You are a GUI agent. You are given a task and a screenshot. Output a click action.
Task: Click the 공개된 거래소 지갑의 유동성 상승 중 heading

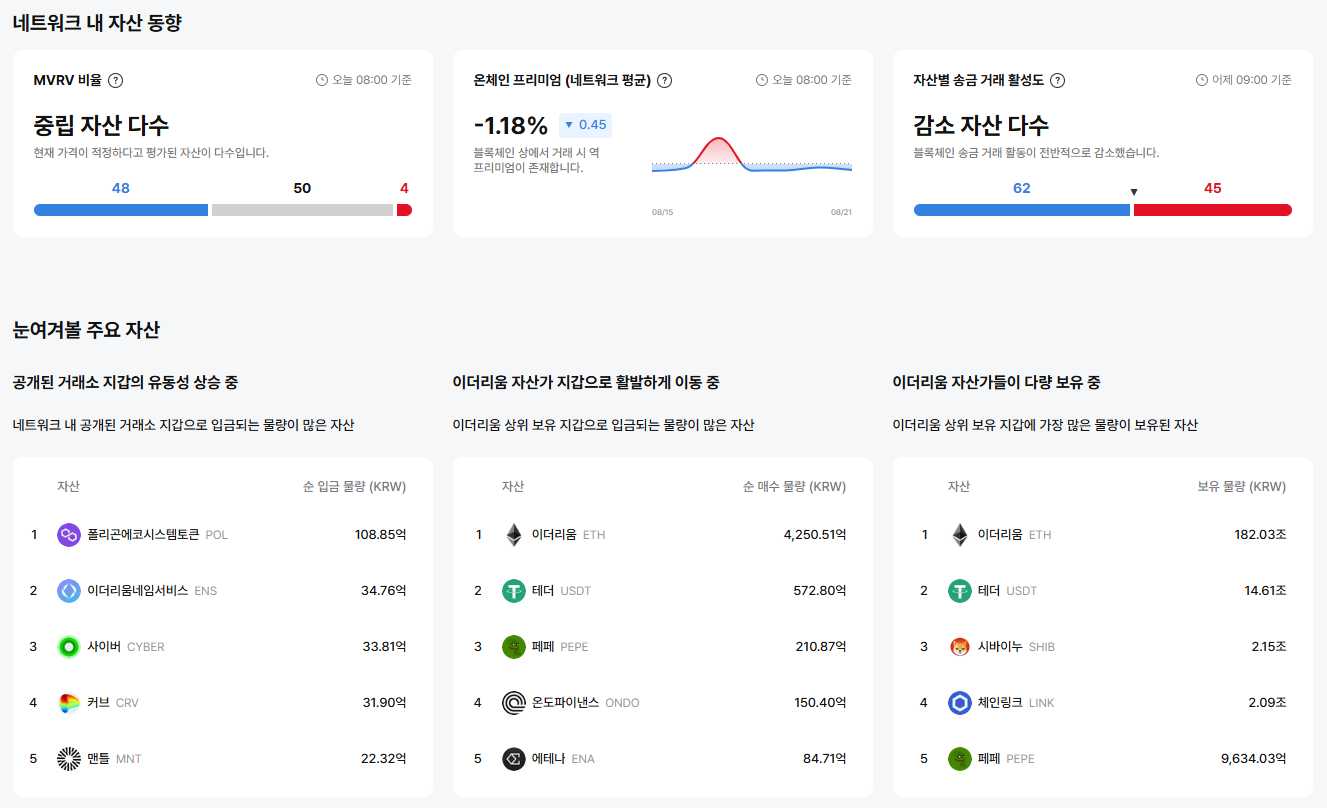(x=125, y=382)
